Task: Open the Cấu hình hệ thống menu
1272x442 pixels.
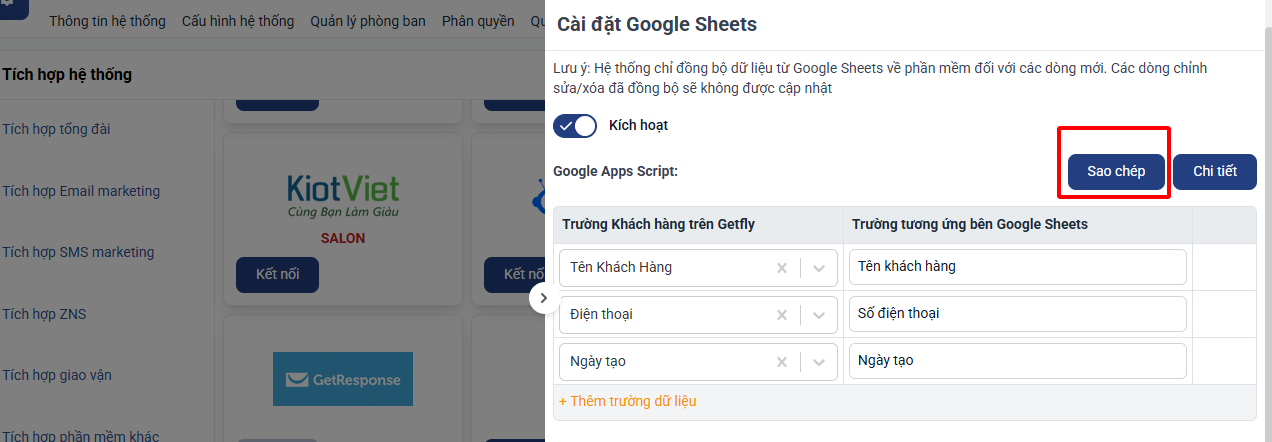Action: click(x=238, y=21)
